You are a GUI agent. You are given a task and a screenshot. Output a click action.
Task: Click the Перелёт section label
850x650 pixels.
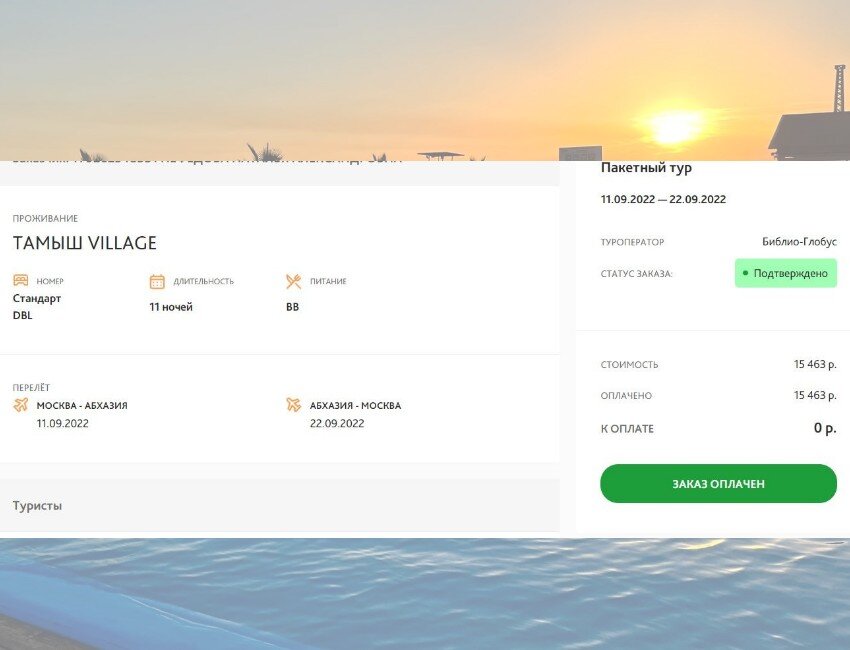[31, 388]
